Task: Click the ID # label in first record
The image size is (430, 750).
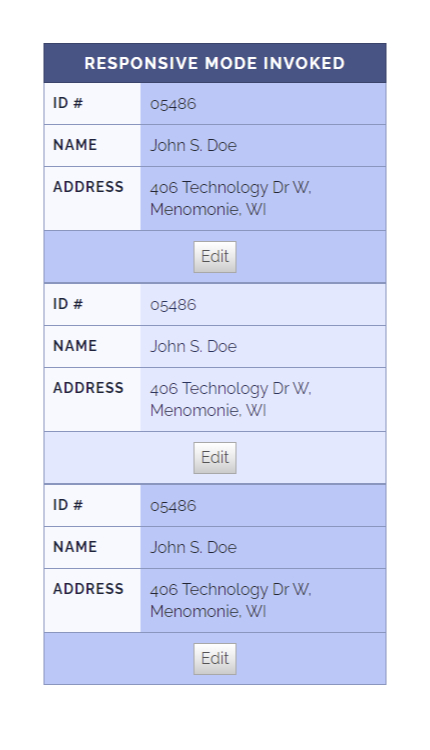Action: (68, 103)
